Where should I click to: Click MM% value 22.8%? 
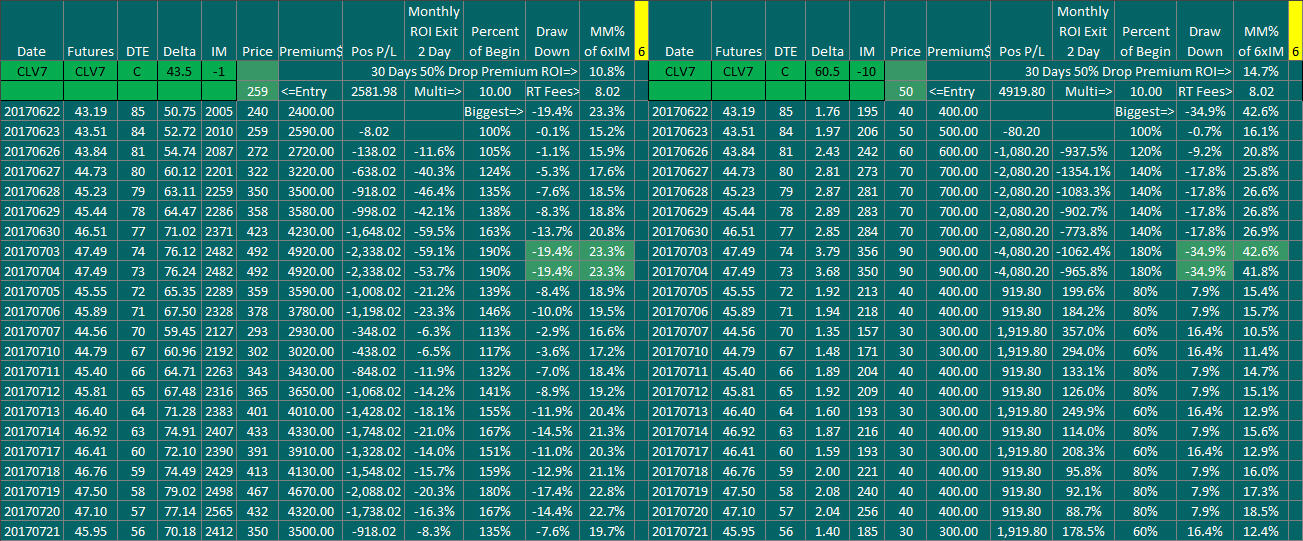click(x=608, y=491)
